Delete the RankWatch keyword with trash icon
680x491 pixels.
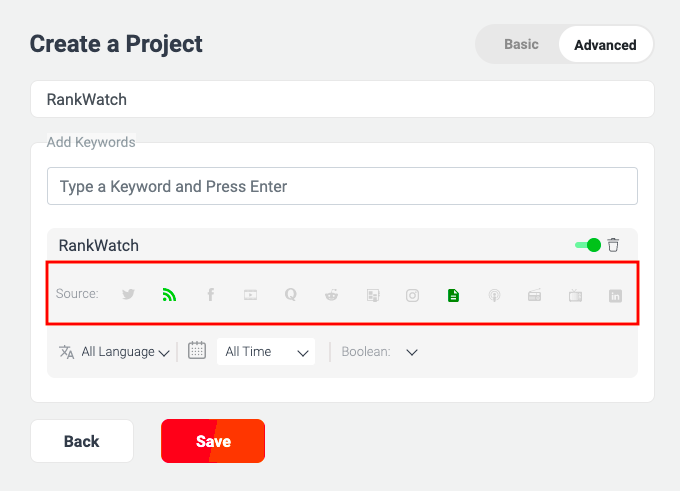(613, 245)
